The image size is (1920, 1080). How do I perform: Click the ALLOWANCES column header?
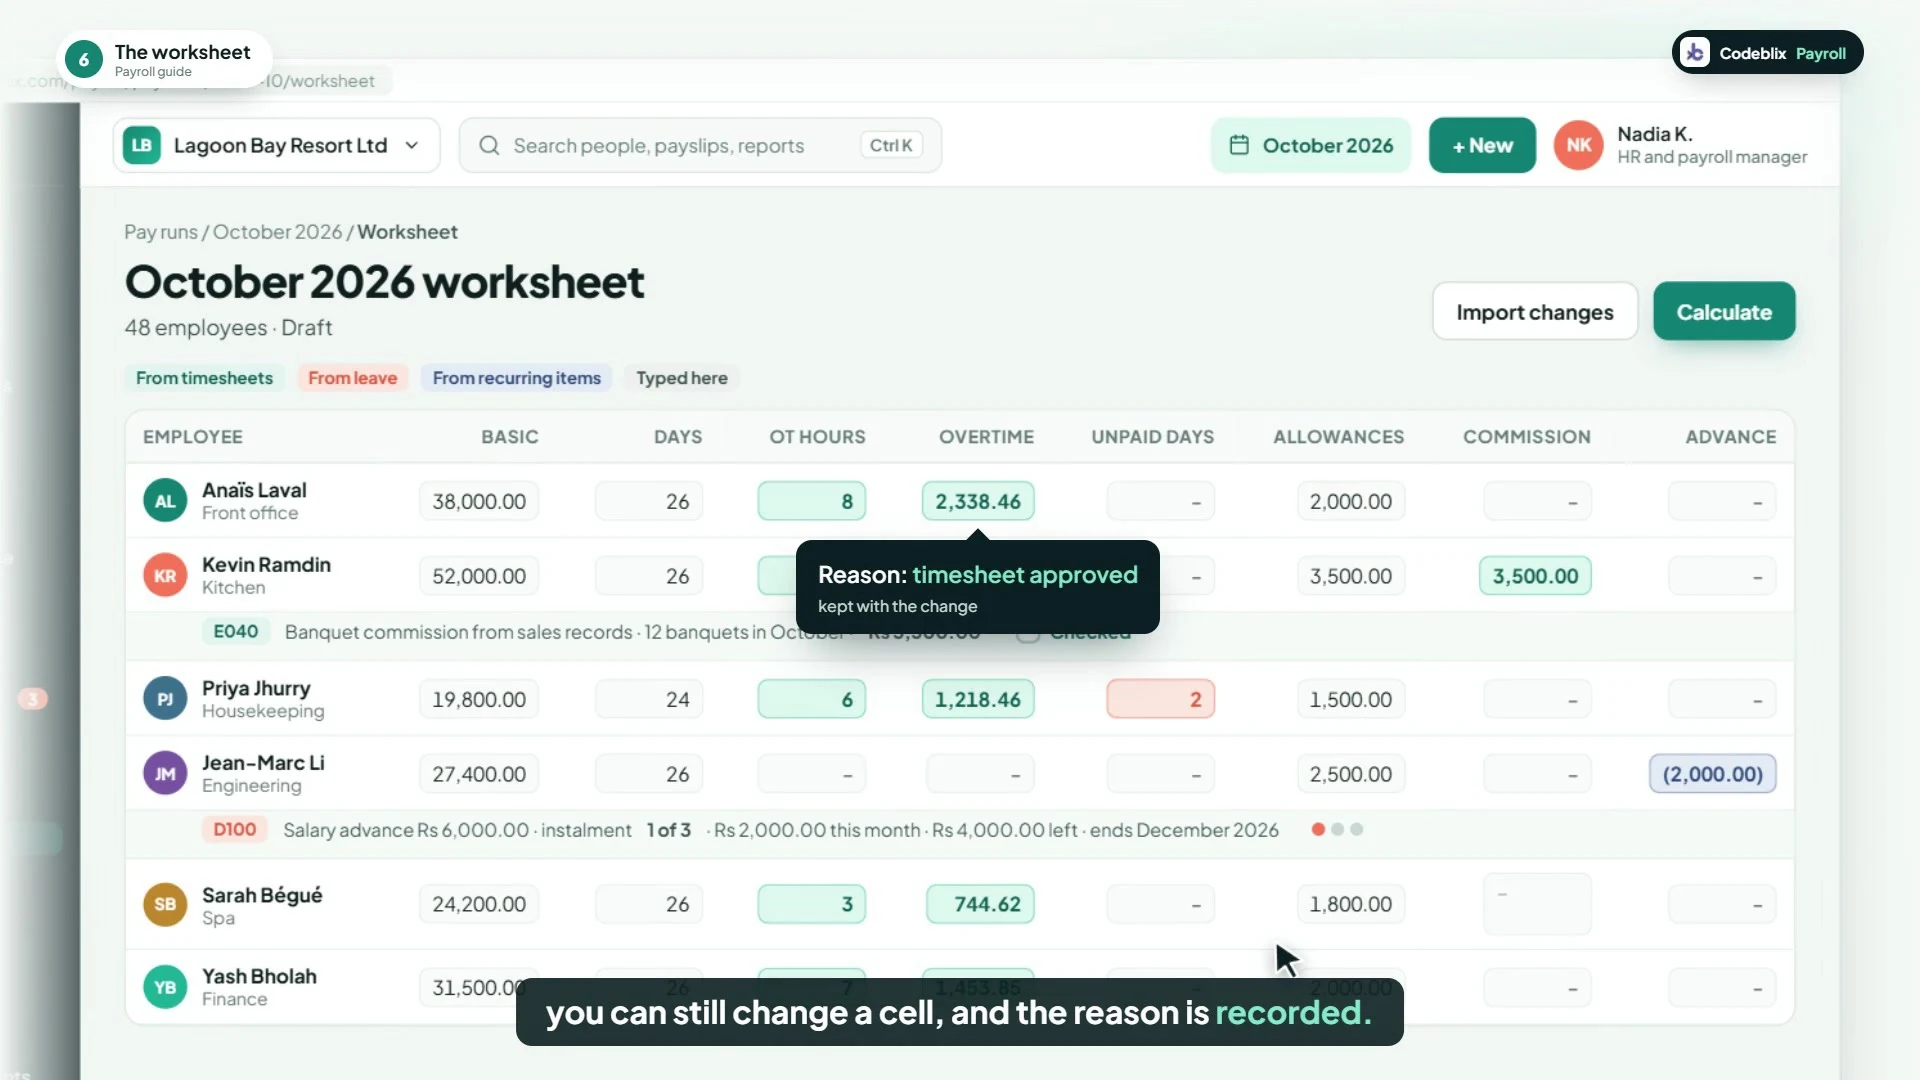(x=1338, y=437)
